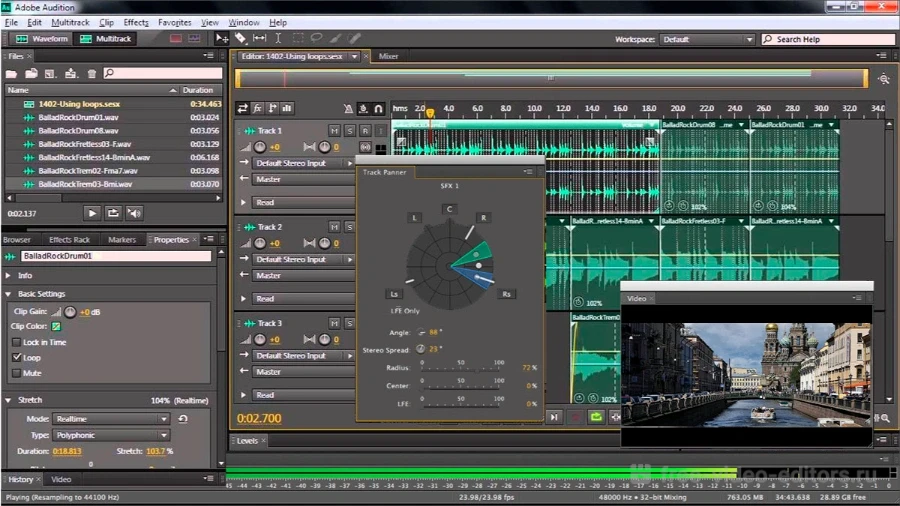Viewport: 900px width, 506px height.
Task: Click the green loop playback transport button
Action: (596, 417)
